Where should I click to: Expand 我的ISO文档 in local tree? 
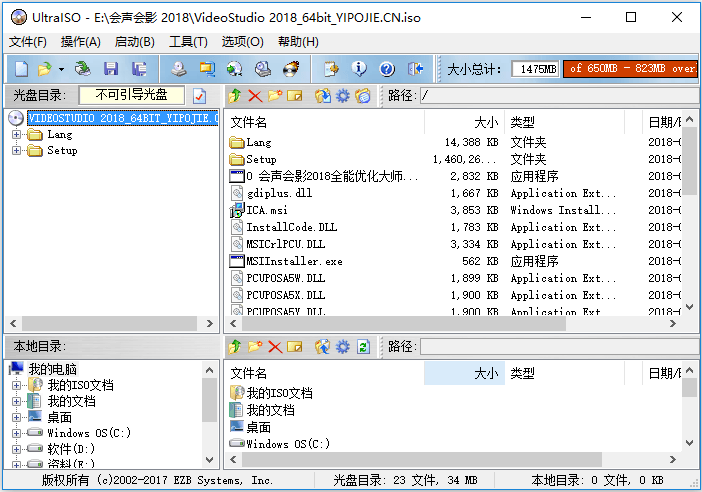16,385
